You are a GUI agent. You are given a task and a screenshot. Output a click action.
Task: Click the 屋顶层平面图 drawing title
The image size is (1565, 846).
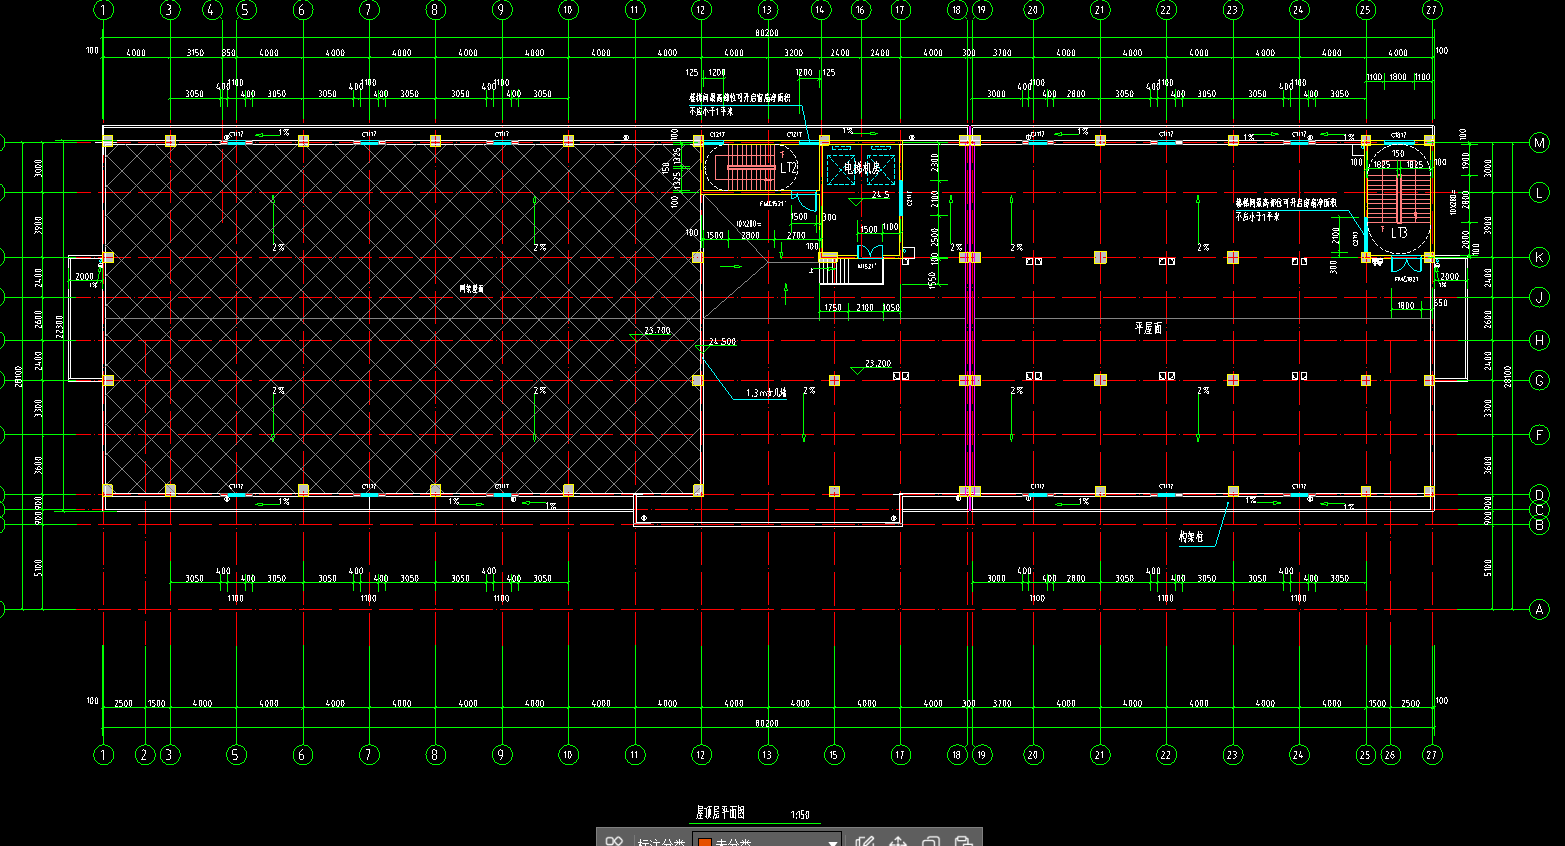720,813
